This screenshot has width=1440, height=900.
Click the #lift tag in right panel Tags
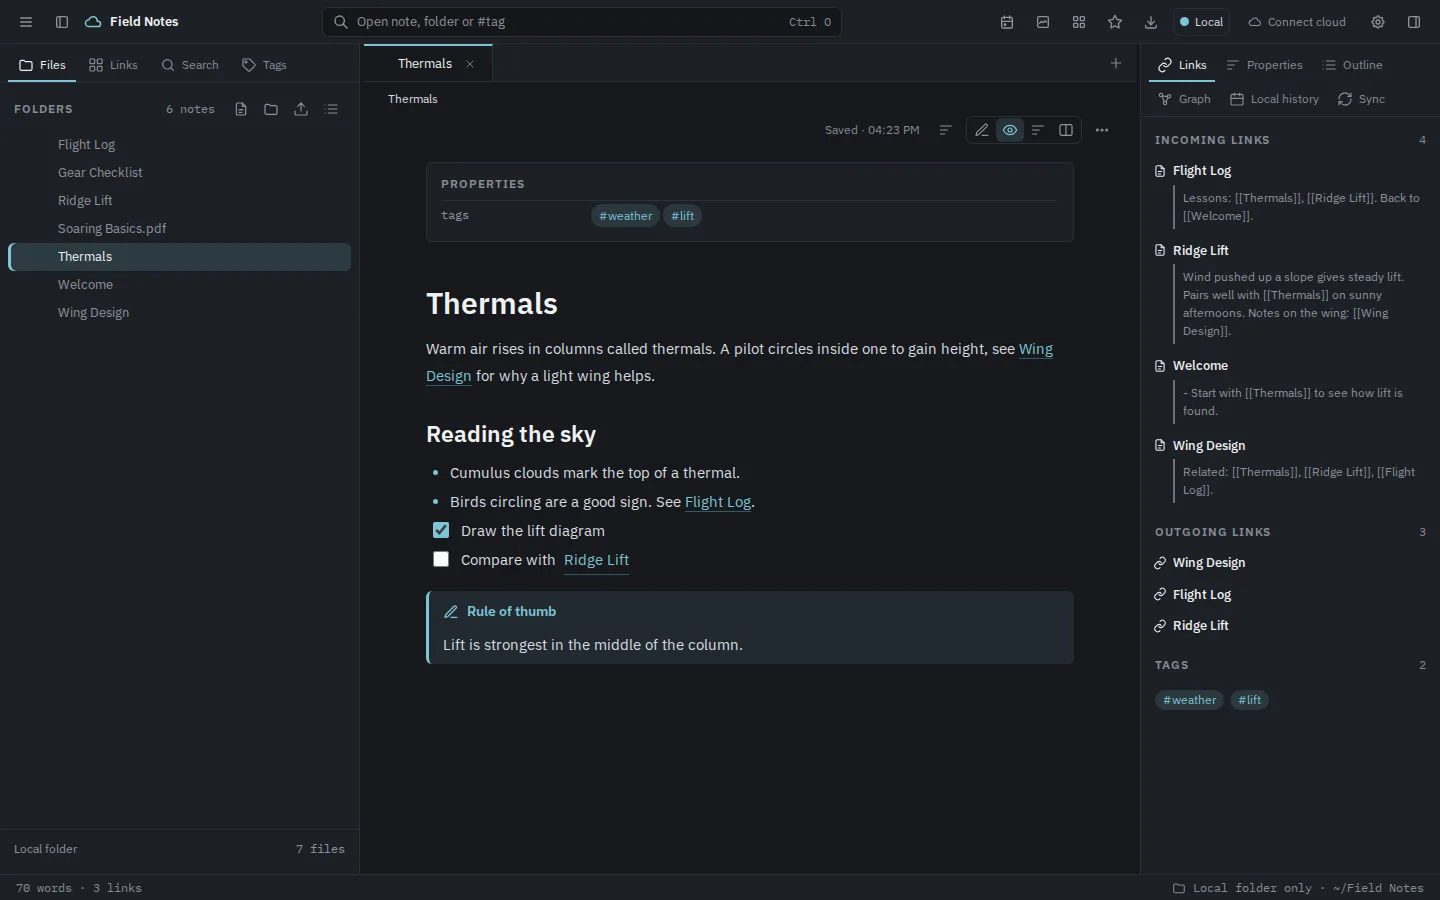1250,700
